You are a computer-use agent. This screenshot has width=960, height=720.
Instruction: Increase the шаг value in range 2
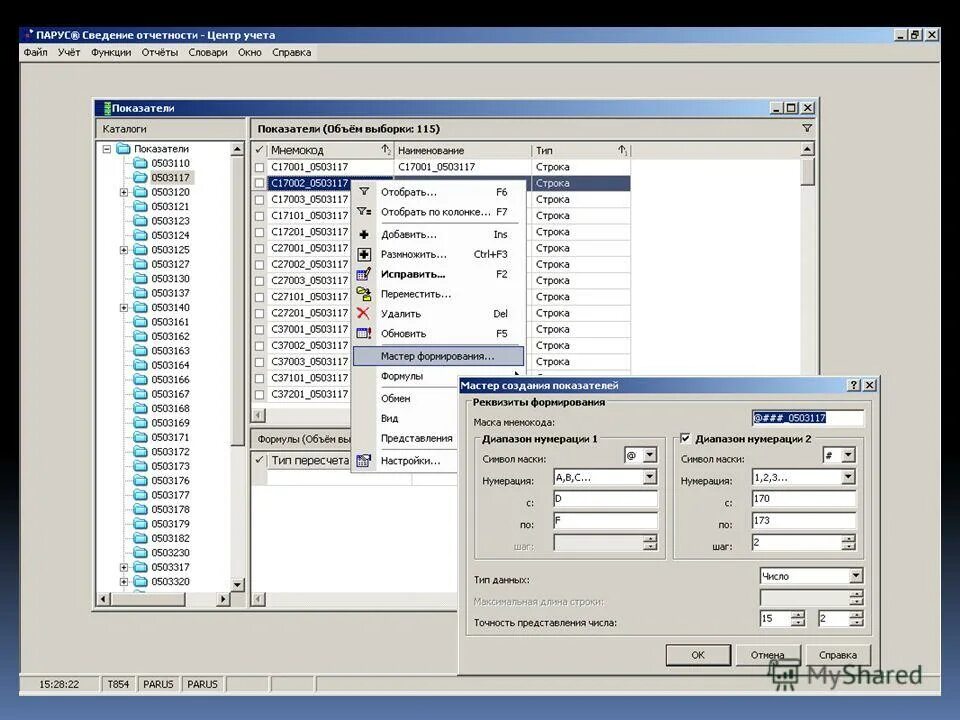pyautogui.click(x=848, y=538)
